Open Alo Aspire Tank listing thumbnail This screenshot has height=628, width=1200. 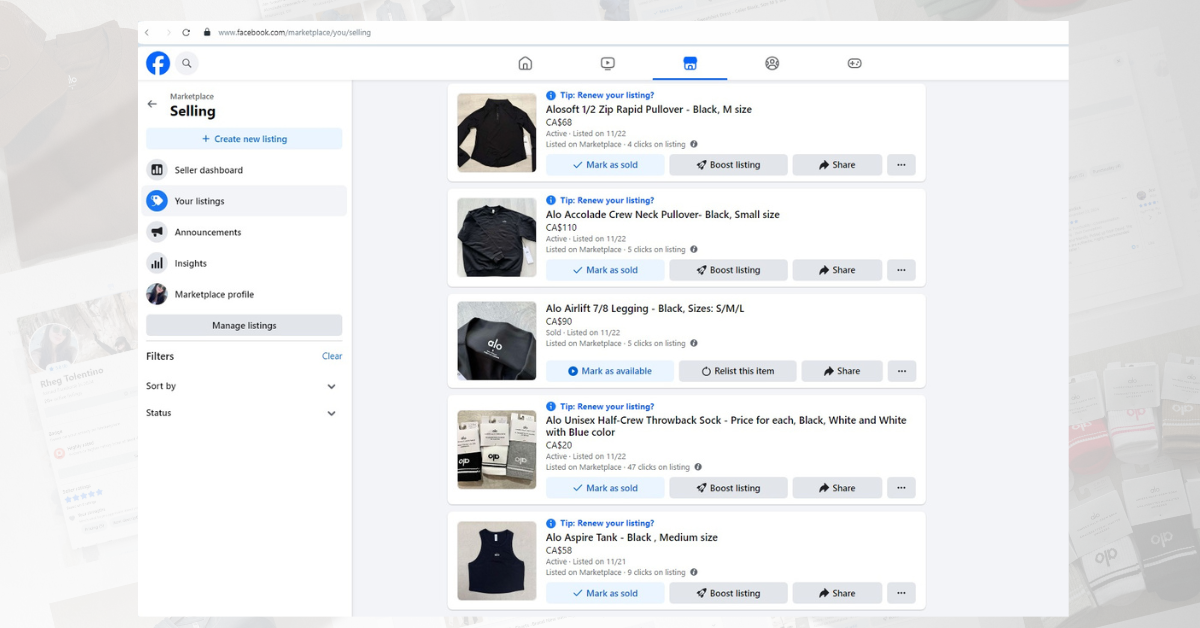pos(497,561)
